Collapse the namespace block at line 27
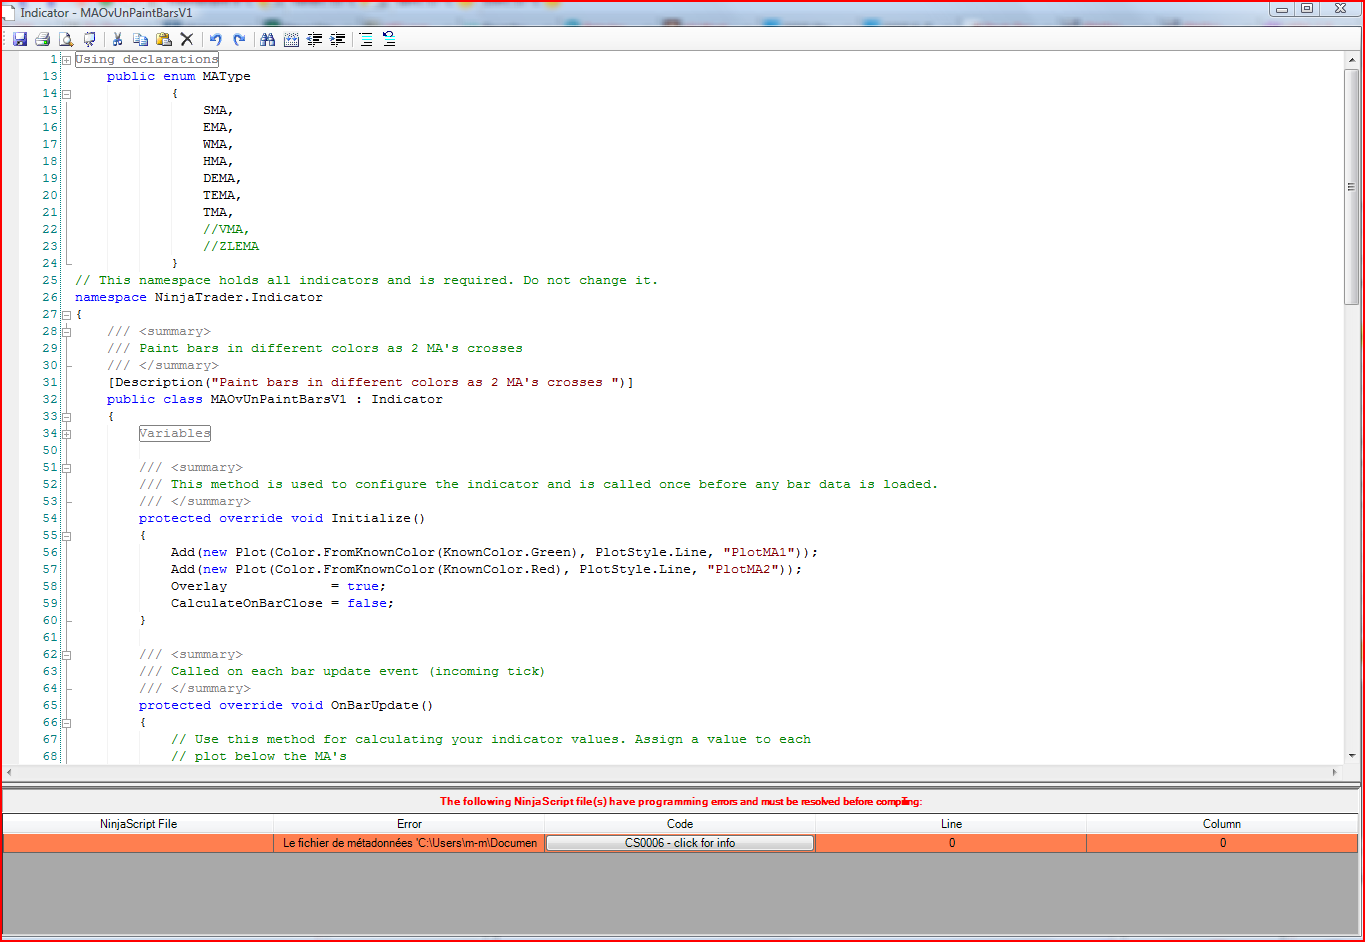 coord(67,315)
